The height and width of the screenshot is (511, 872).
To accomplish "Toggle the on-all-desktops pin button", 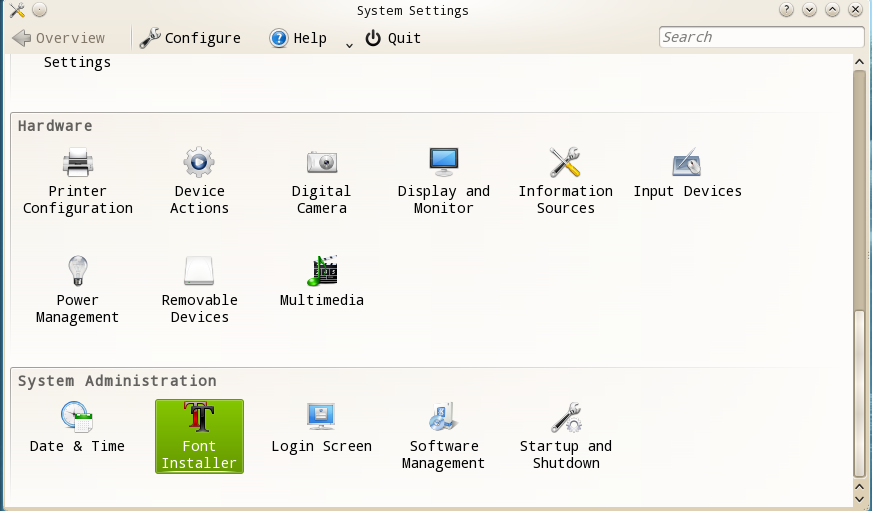I will tap(39, 10).
